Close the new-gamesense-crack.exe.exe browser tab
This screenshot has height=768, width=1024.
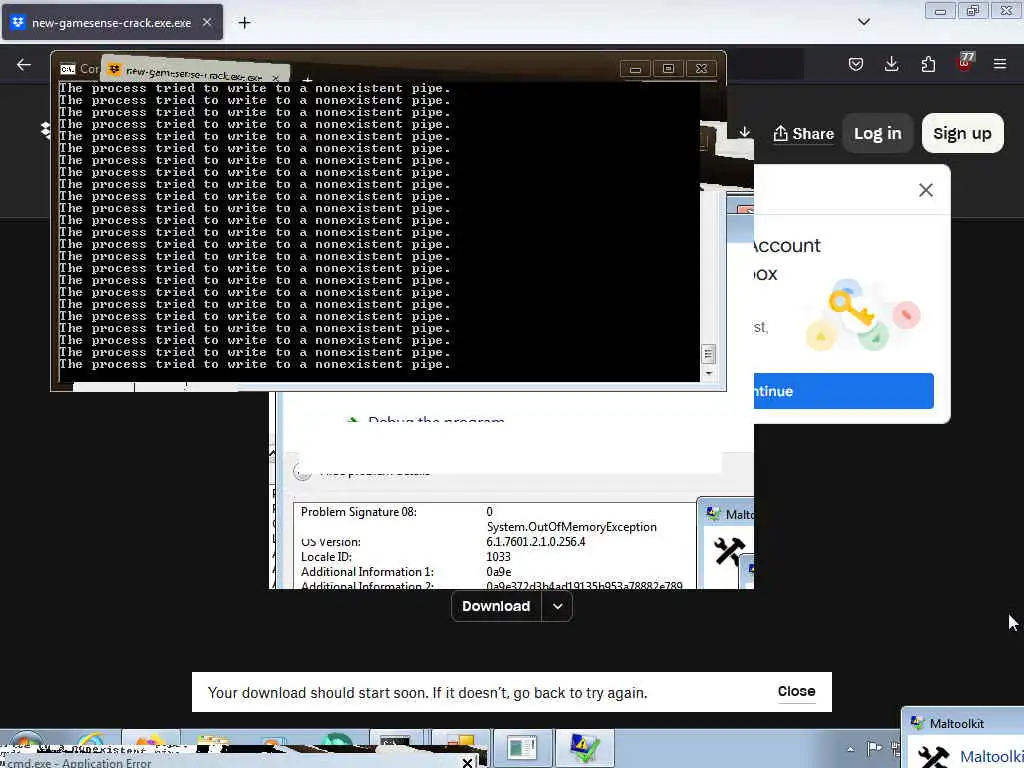(206, 22)
